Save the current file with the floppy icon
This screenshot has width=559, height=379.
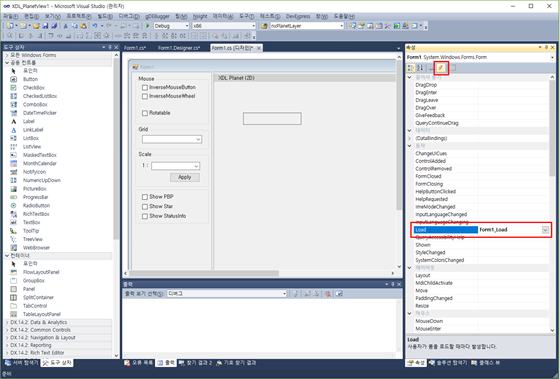pos(45,26)
